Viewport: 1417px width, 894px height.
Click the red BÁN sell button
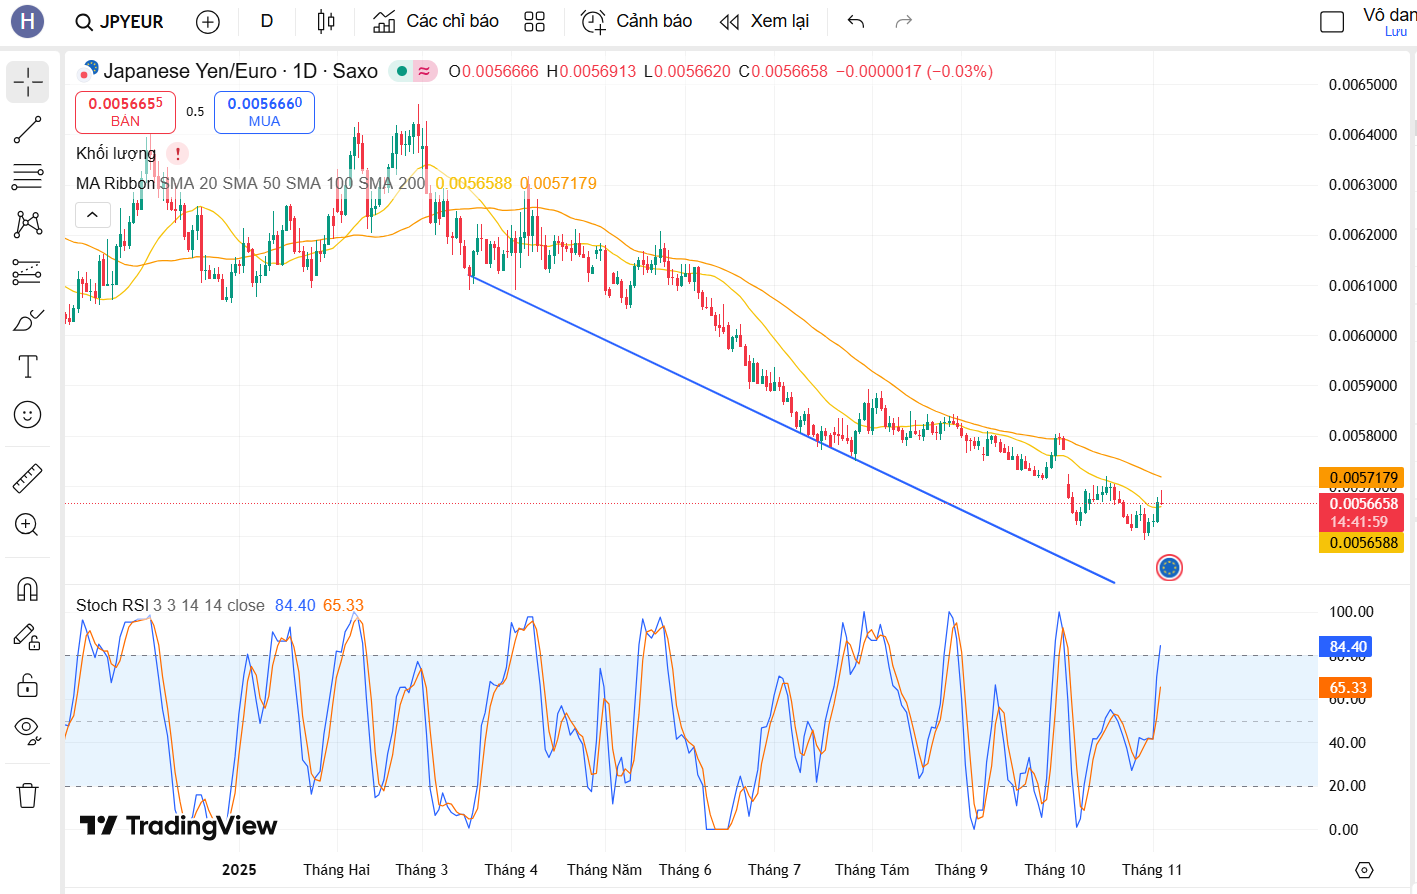click(125, 112)
